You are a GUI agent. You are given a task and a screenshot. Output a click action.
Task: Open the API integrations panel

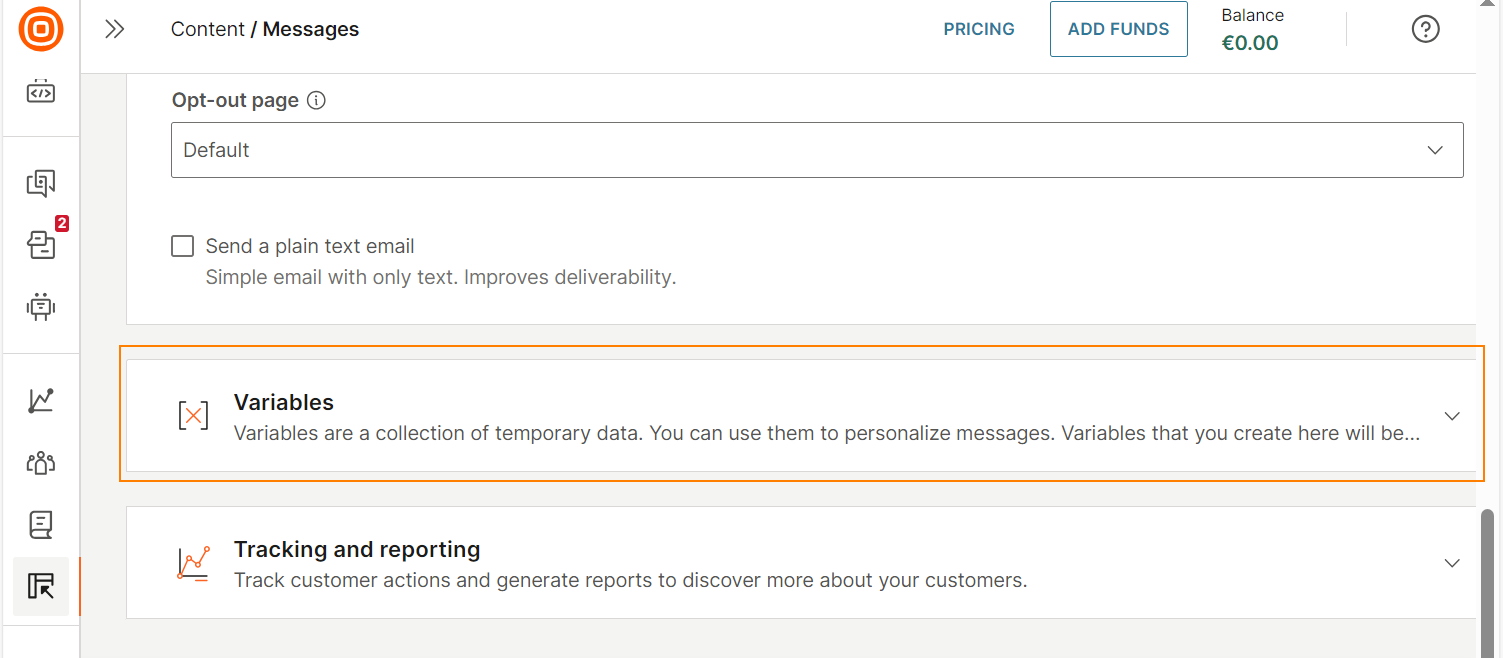coord(40,91)
